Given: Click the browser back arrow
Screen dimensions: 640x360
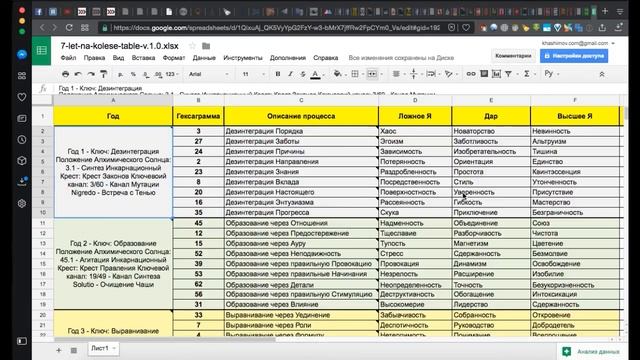Looking at the screenshot, I should pyautogui.click(x=42, y=28).
